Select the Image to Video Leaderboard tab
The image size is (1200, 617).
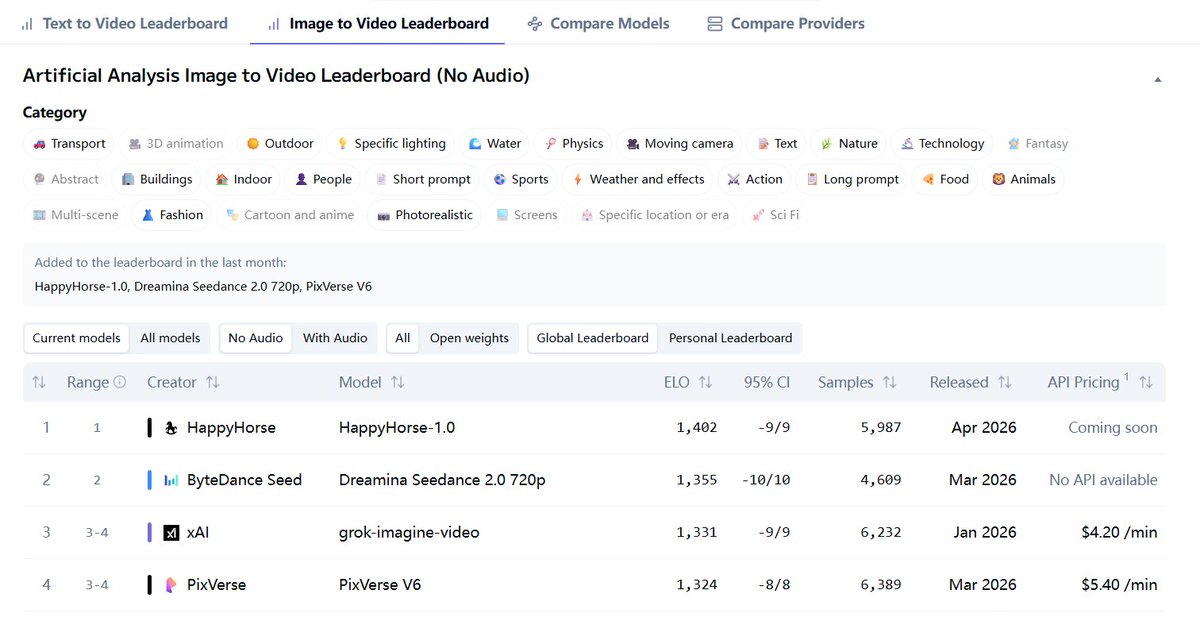tap(378, 23)
